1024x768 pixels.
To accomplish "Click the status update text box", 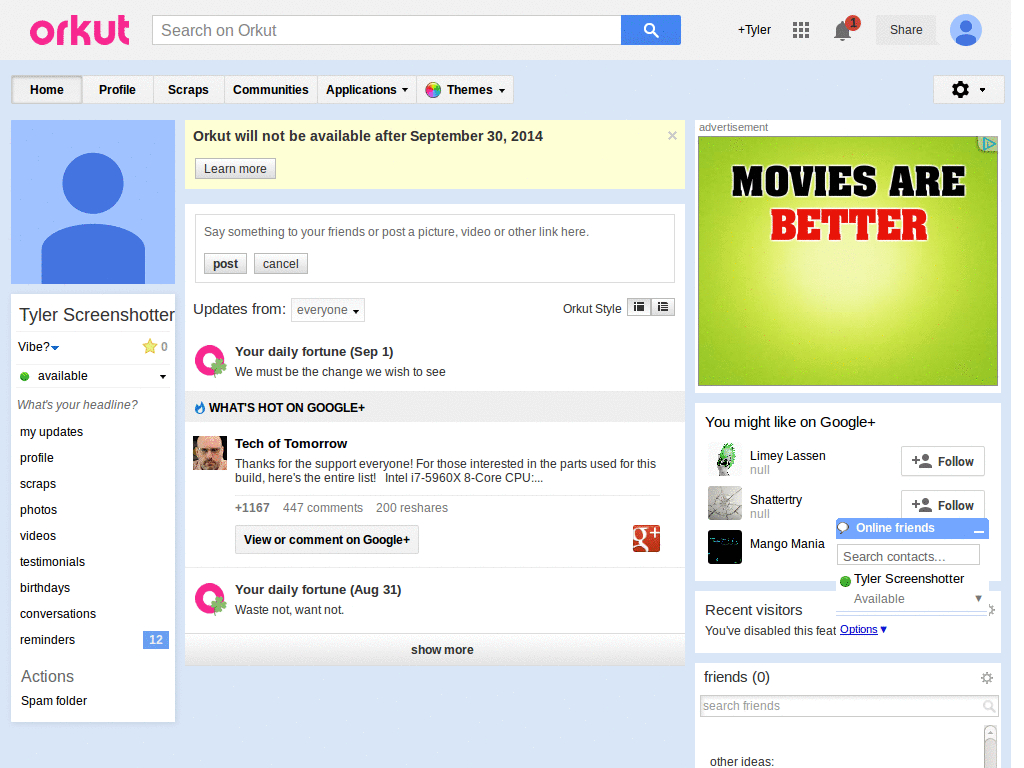I will click(x=434, y=232).
